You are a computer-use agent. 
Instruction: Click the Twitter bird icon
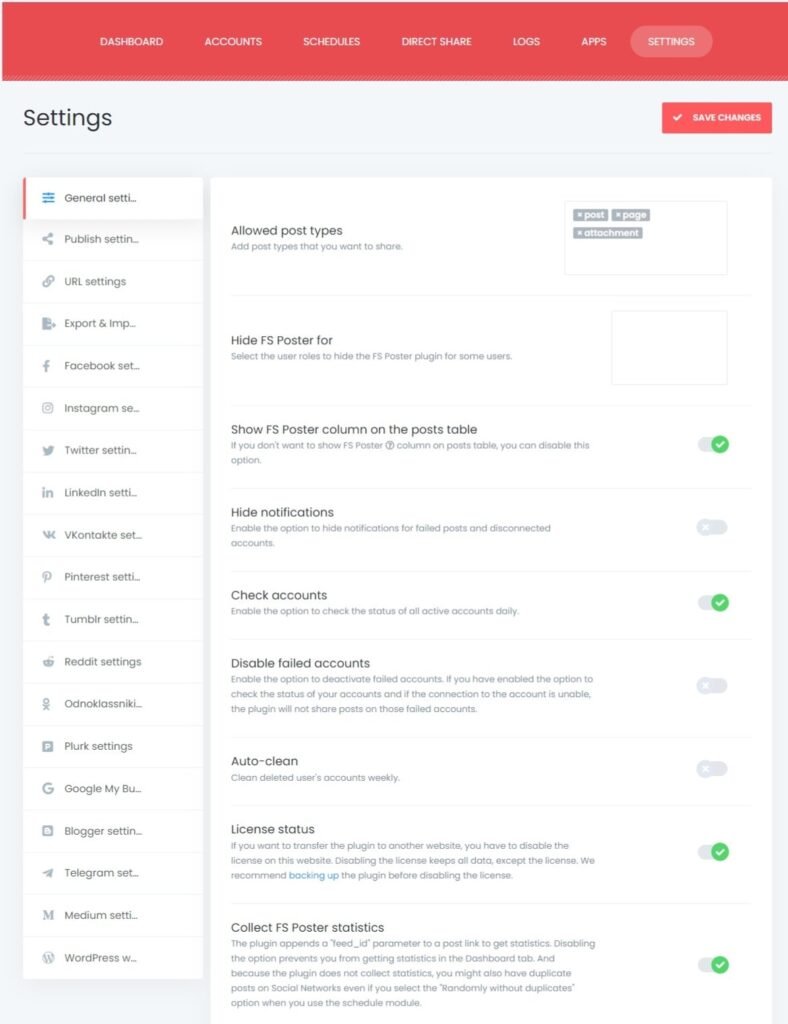[48, 451]
